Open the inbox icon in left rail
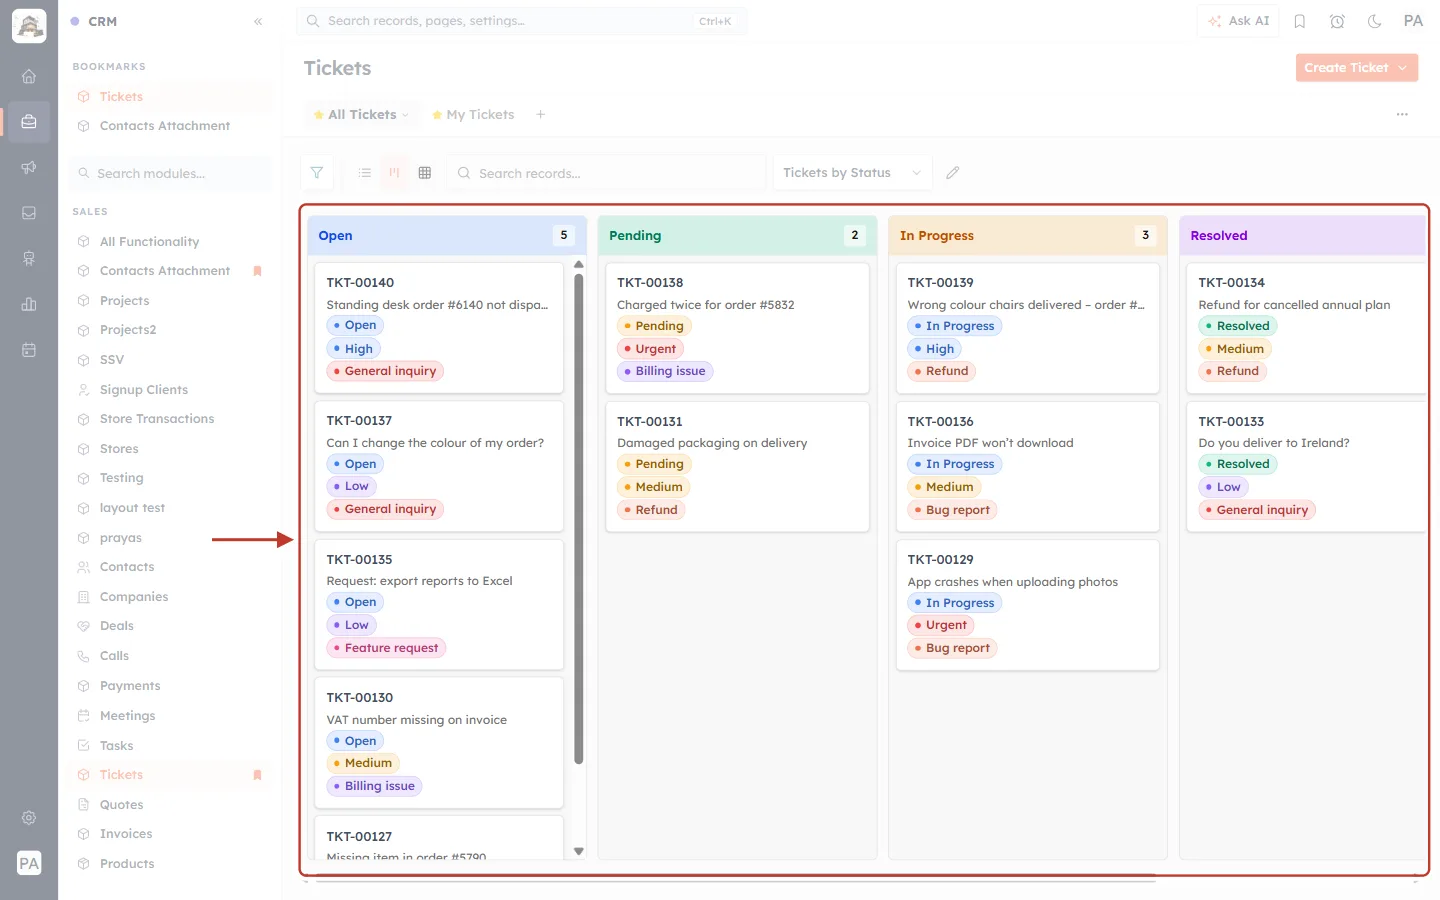This screenshot has width=1440, height=900. 29,213
